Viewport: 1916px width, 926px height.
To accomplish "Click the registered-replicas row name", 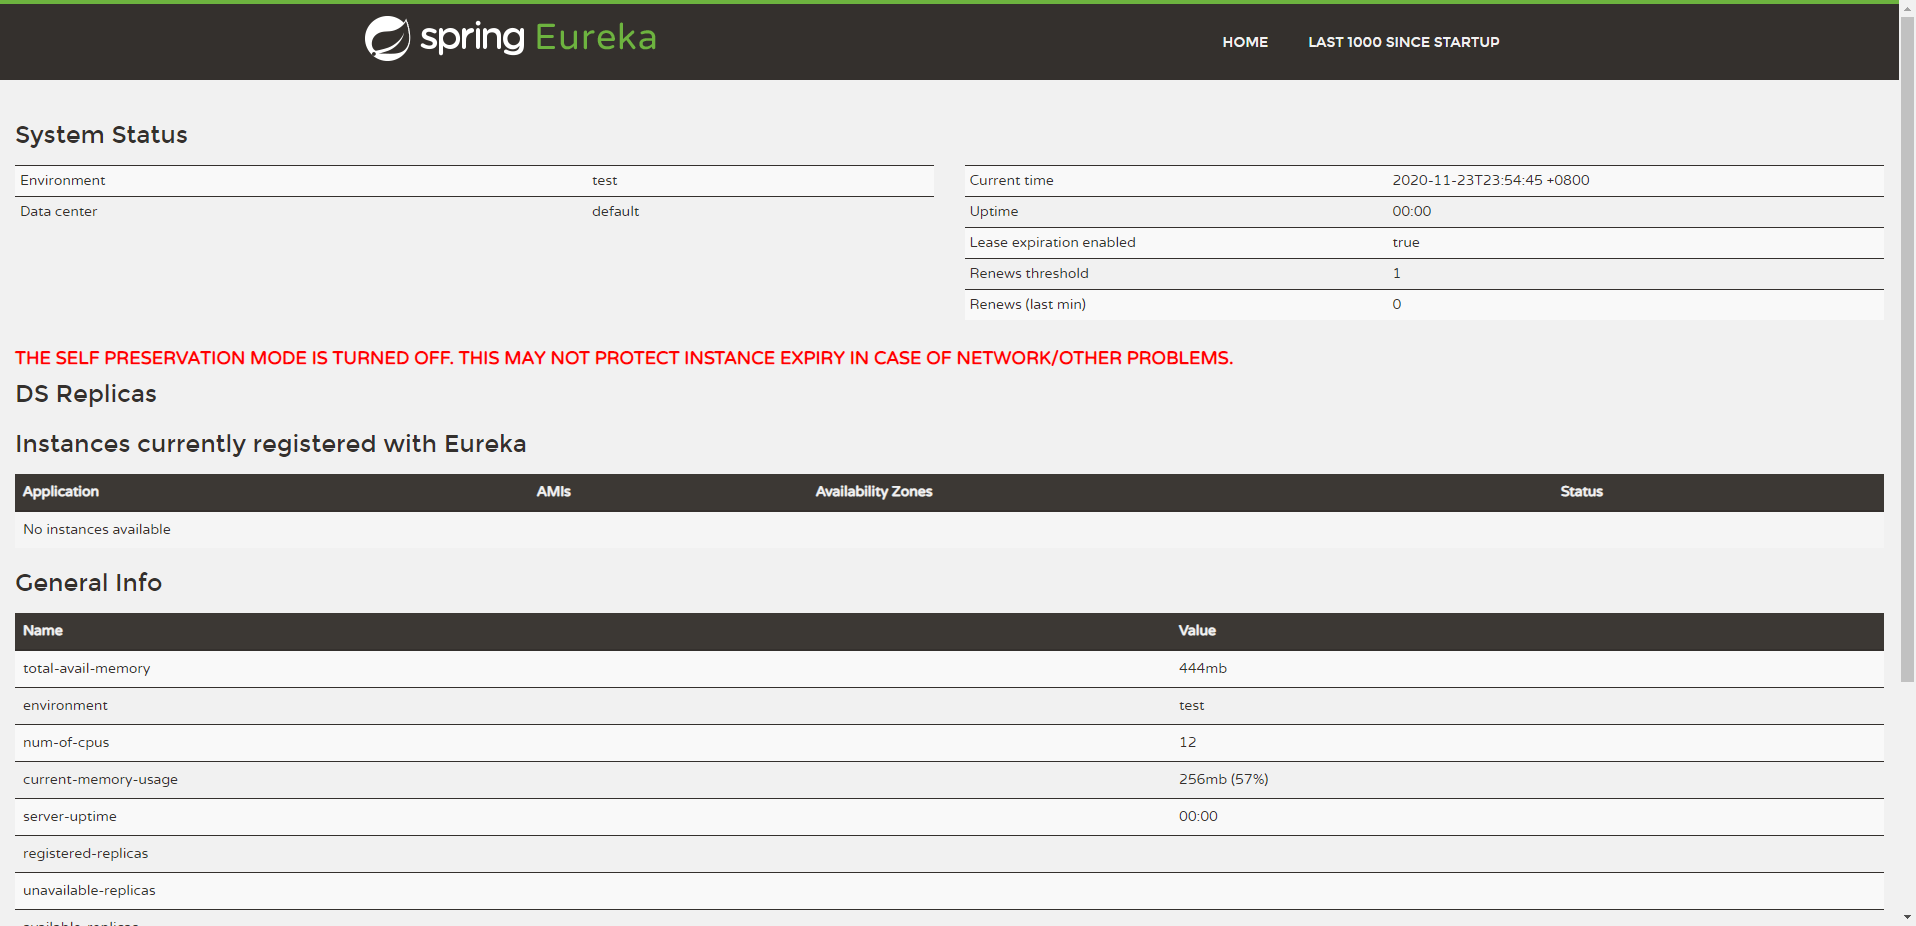I will (86, 853).
